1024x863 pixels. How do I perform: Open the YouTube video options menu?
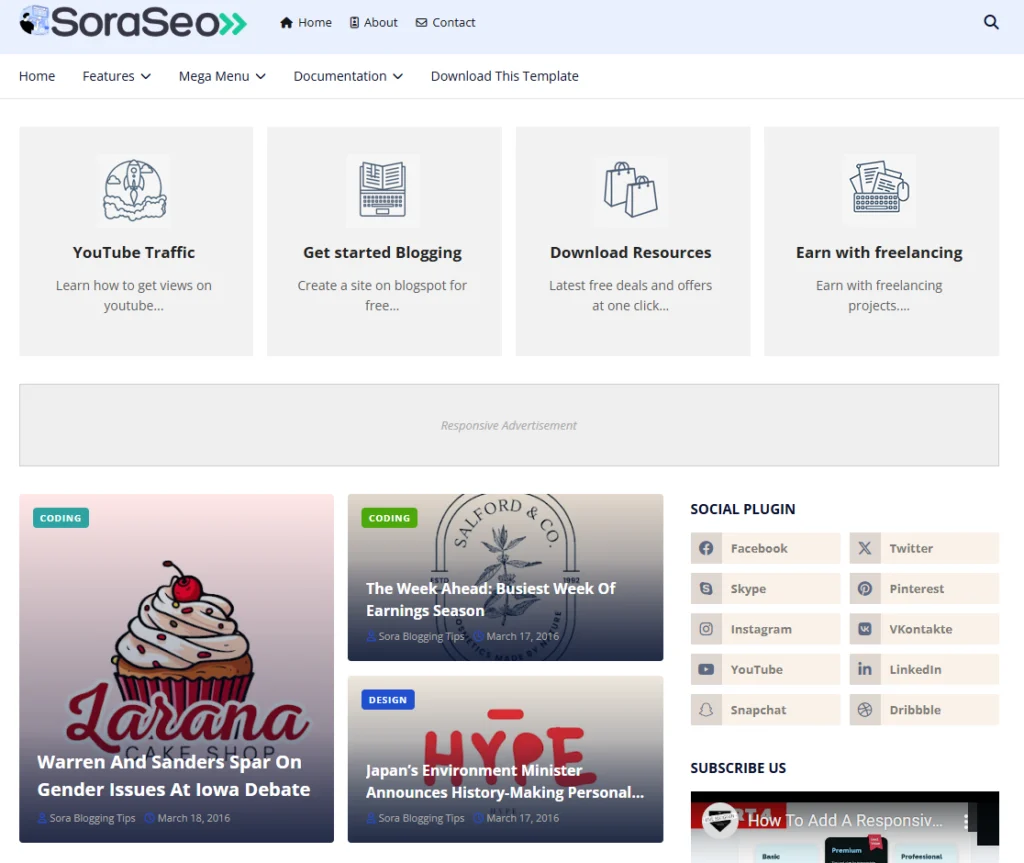pos(966,820)
